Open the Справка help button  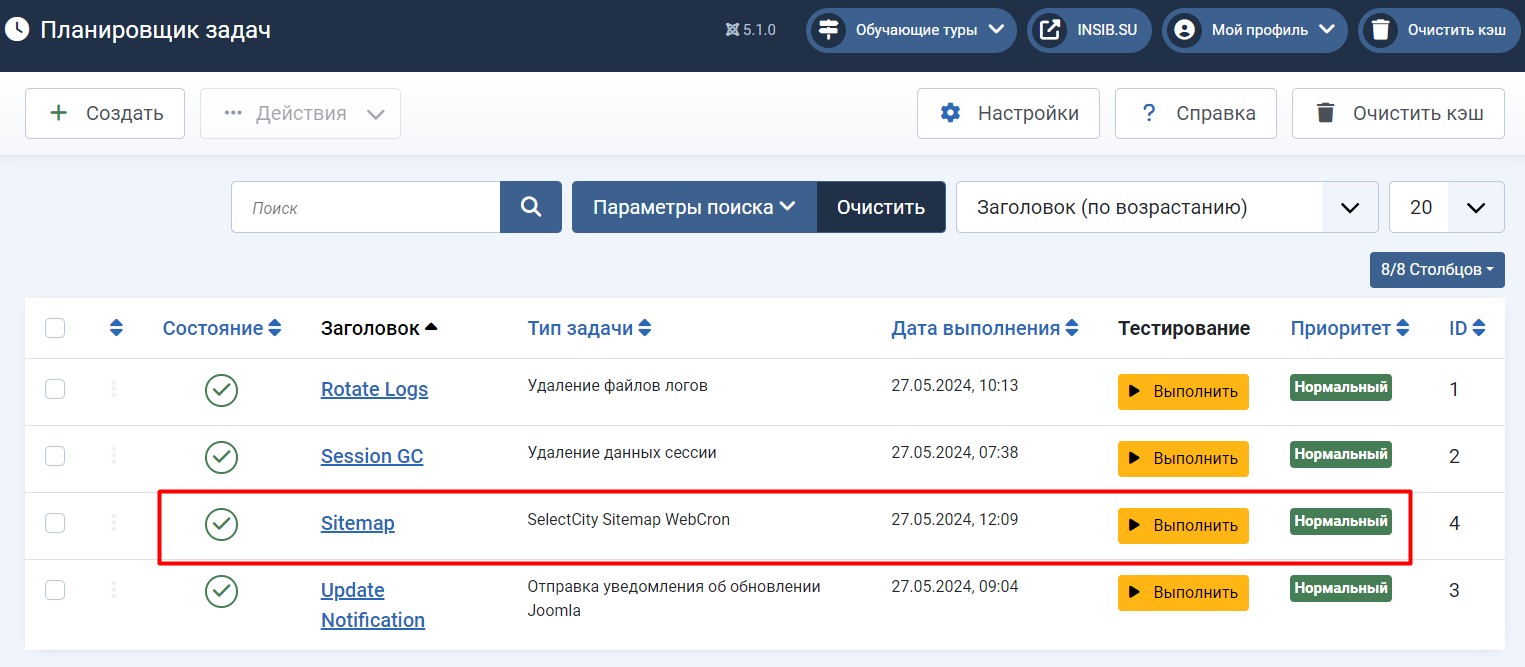click(x=1195, y=113)
